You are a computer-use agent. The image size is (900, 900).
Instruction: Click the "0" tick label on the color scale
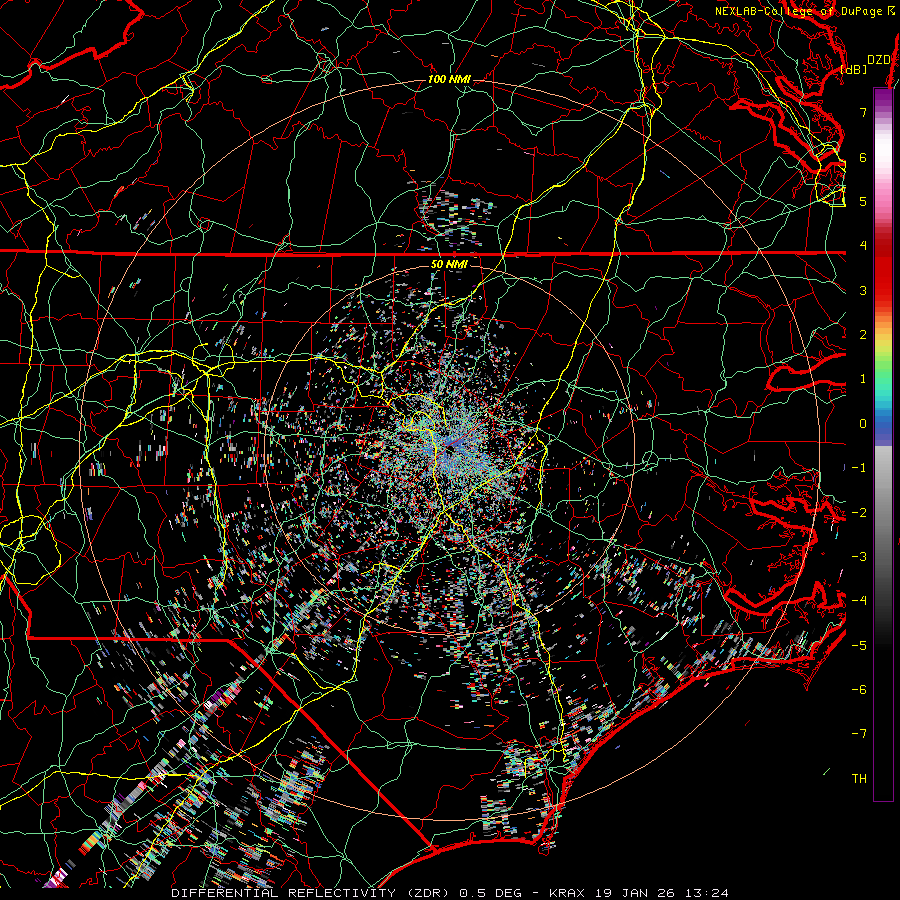(x=863, y=424)
